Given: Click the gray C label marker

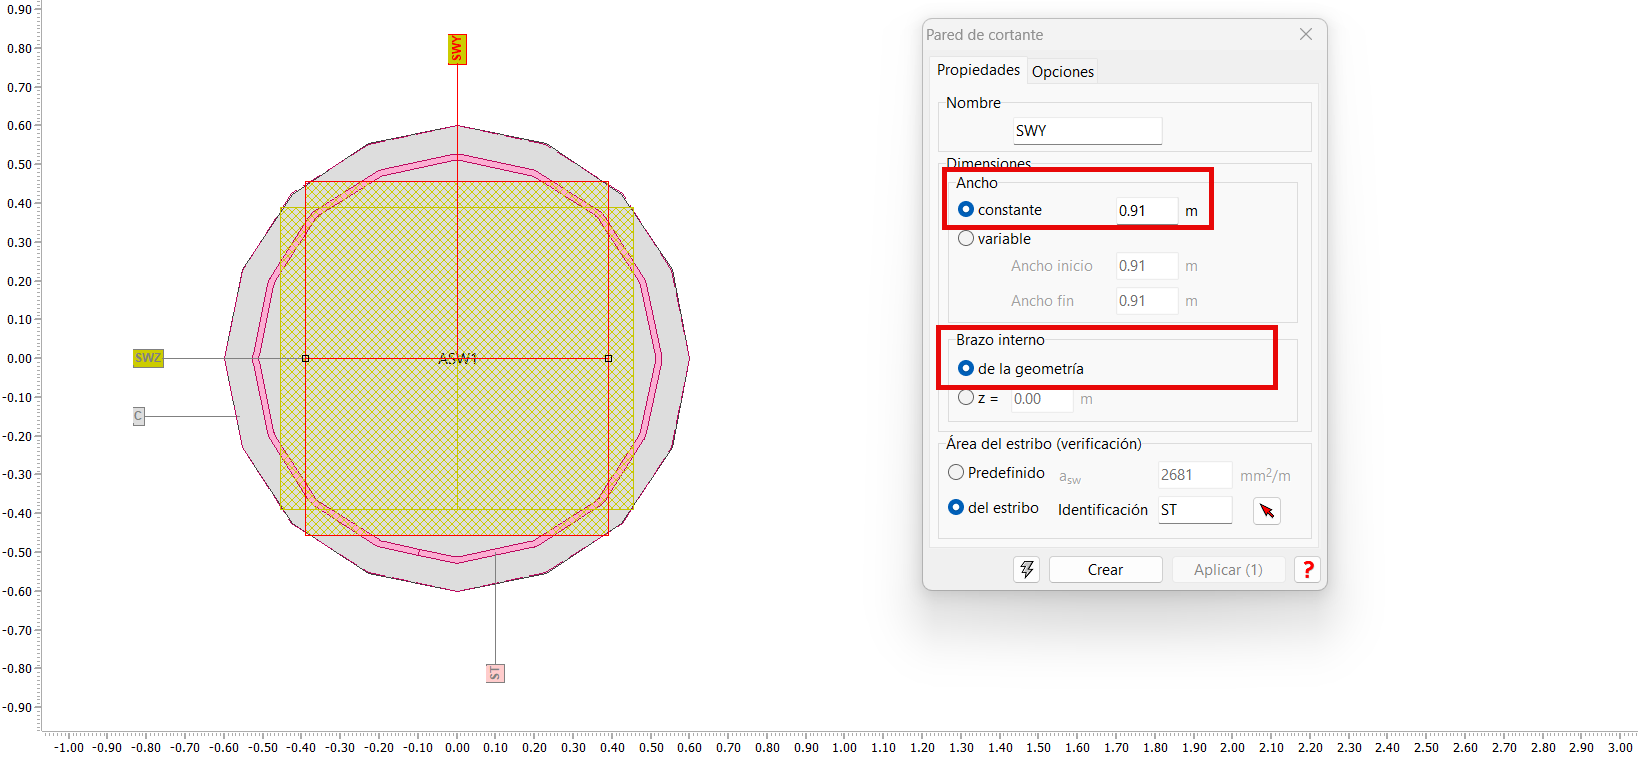Looking at the screenshot, I should point(139,416).
